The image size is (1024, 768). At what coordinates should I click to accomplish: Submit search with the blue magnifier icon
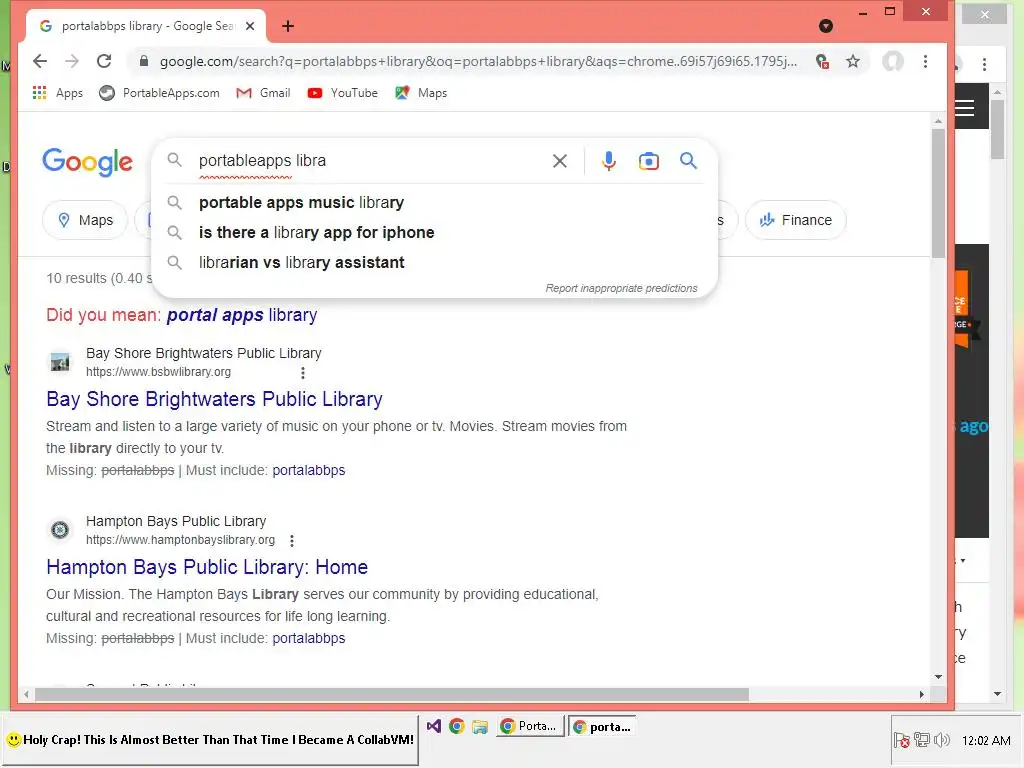688,161
